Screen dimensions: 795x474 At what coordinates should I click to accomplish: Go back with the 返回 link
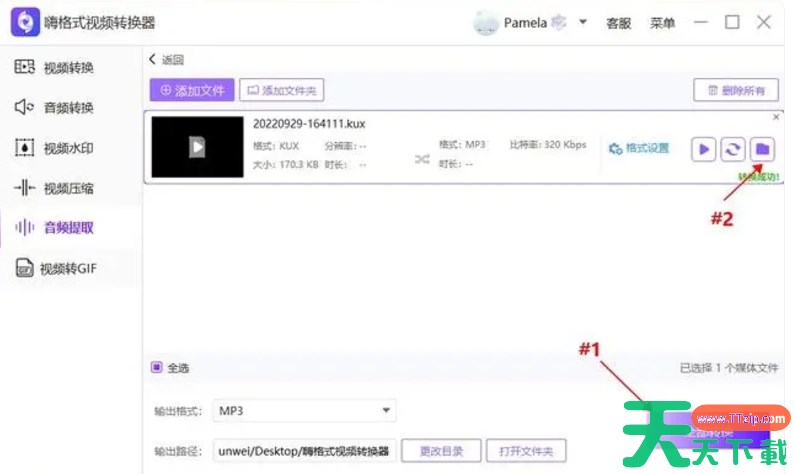click(x=166, y=59)
